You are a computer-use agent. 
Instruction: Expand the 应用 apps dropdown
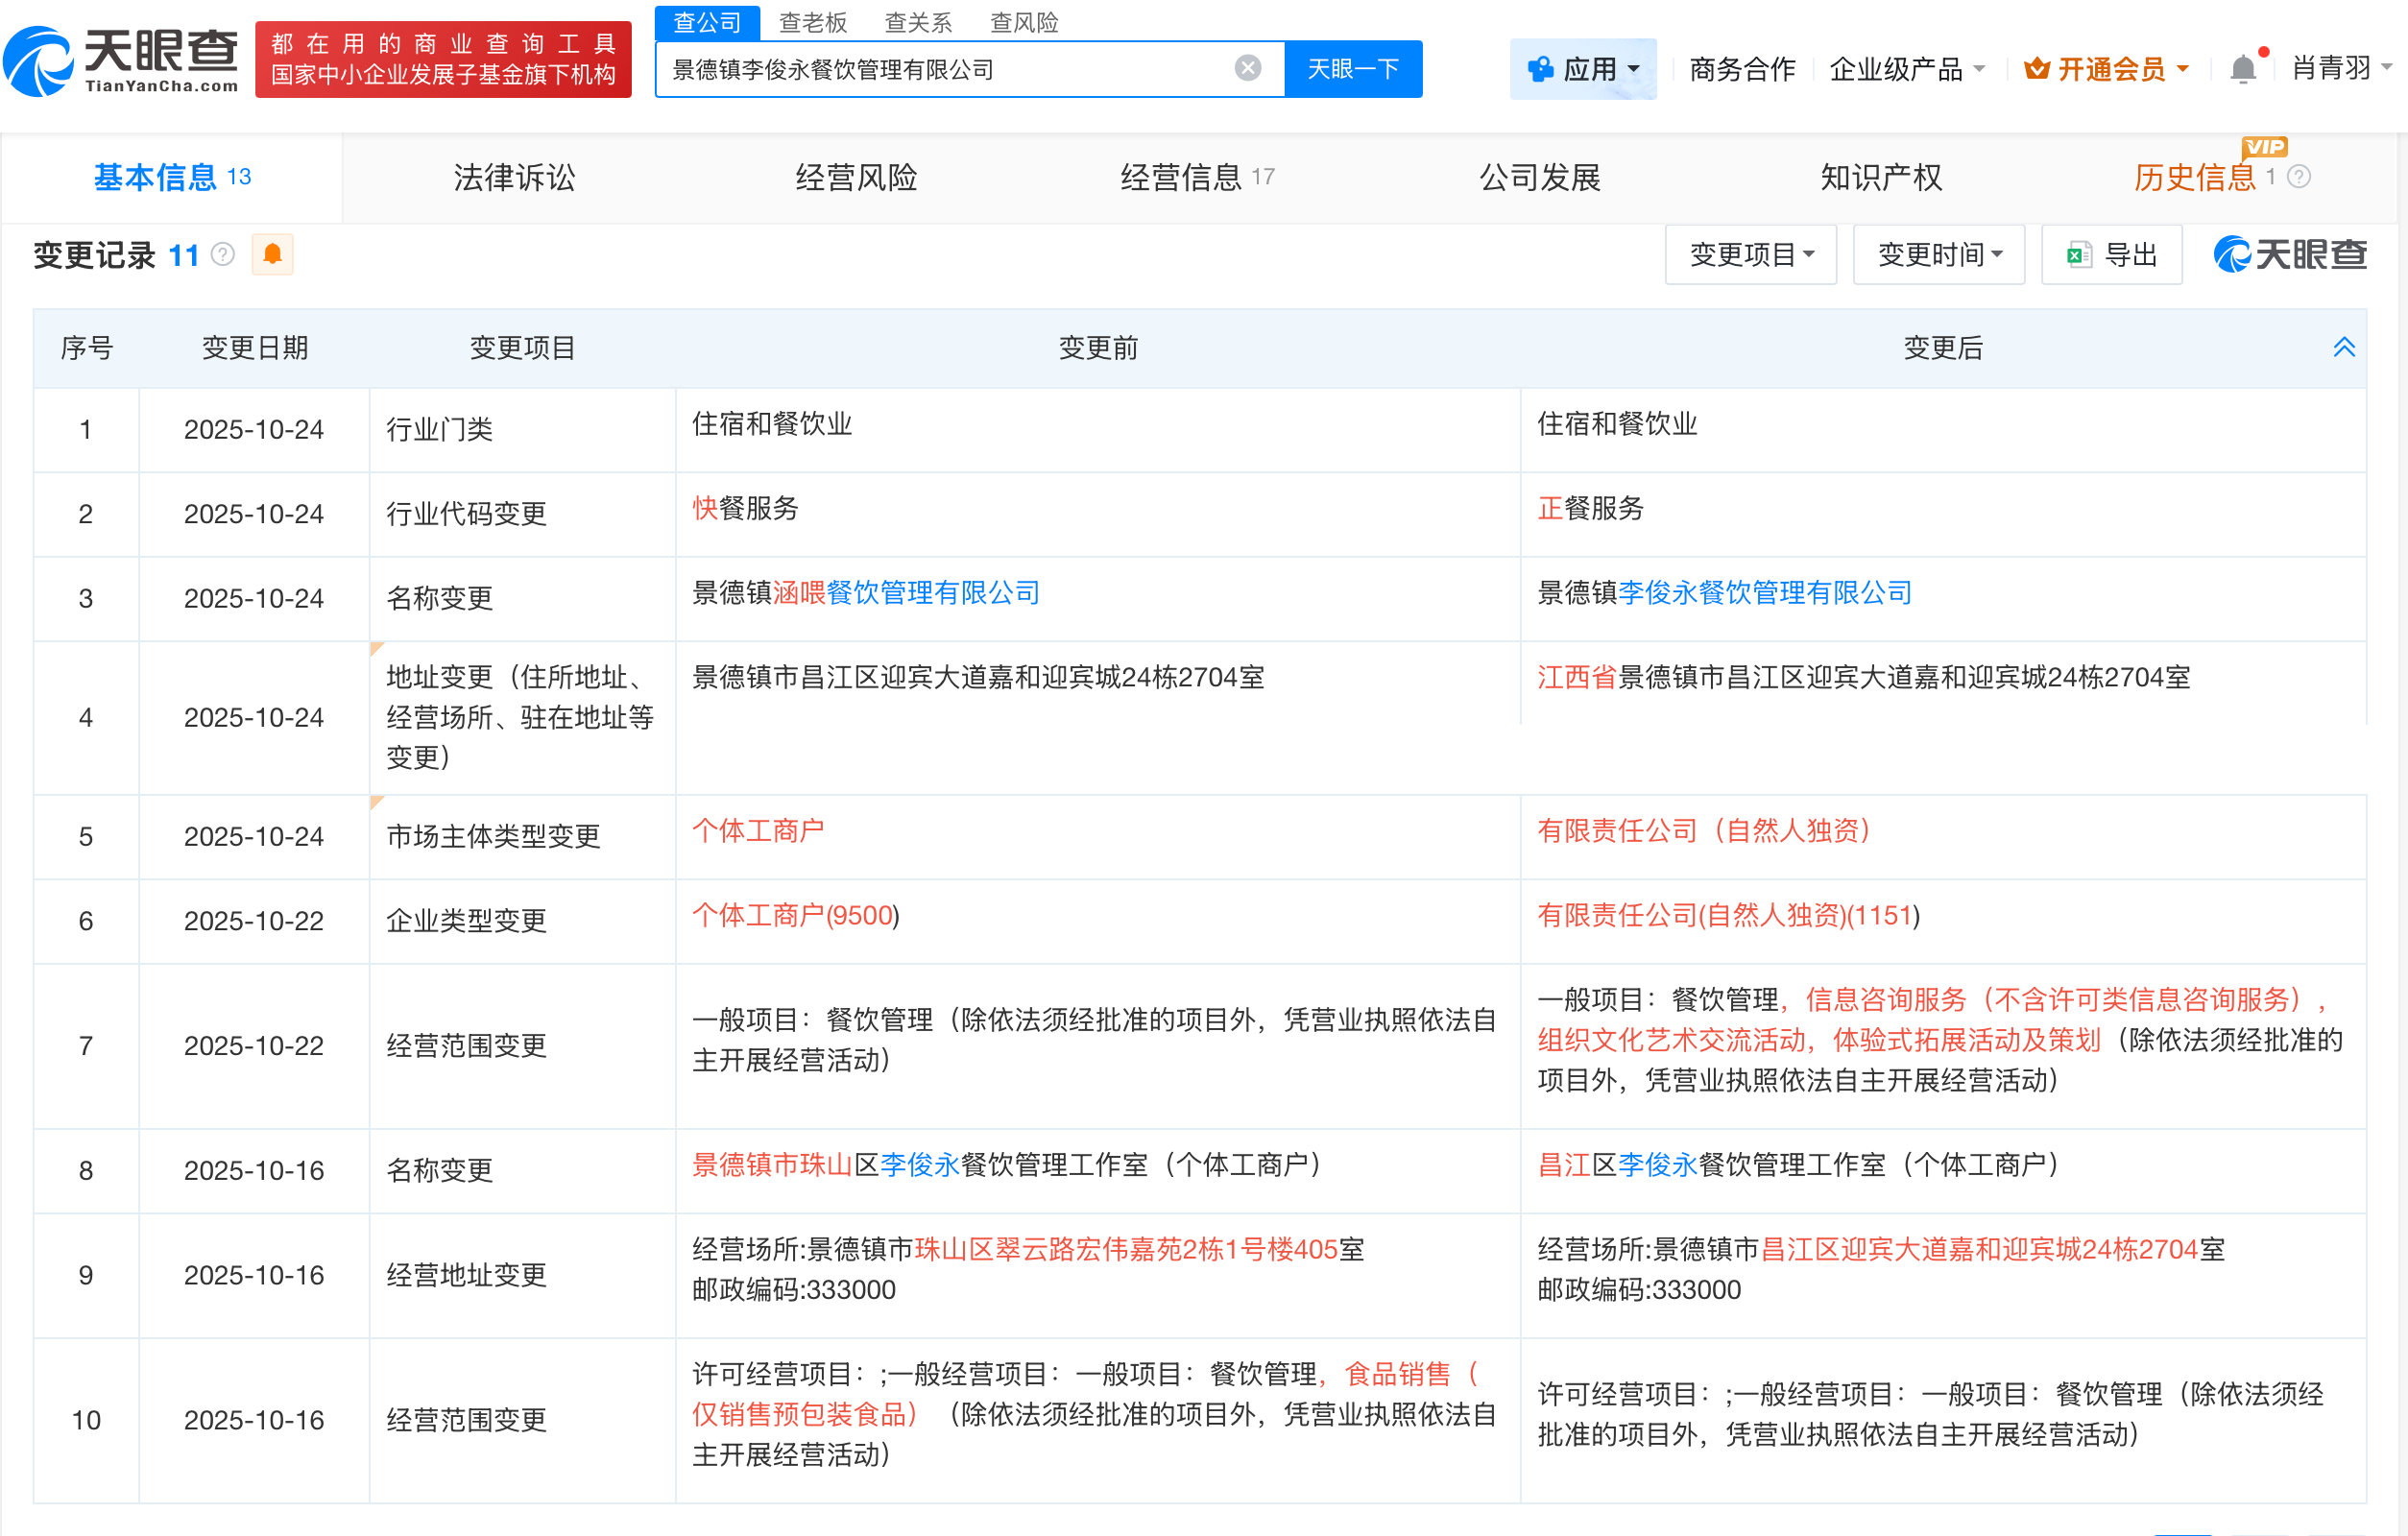pyautogui.click(x=1583, y=69)
